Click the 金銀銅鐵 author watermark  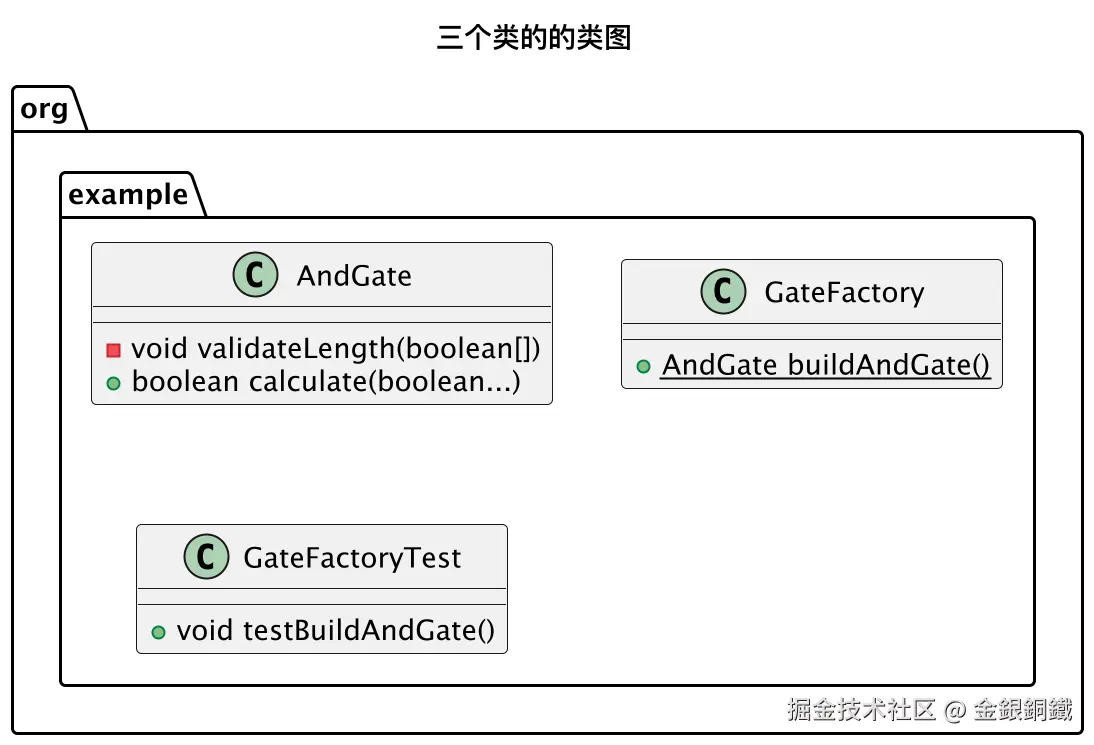(x=1022, y=710)
